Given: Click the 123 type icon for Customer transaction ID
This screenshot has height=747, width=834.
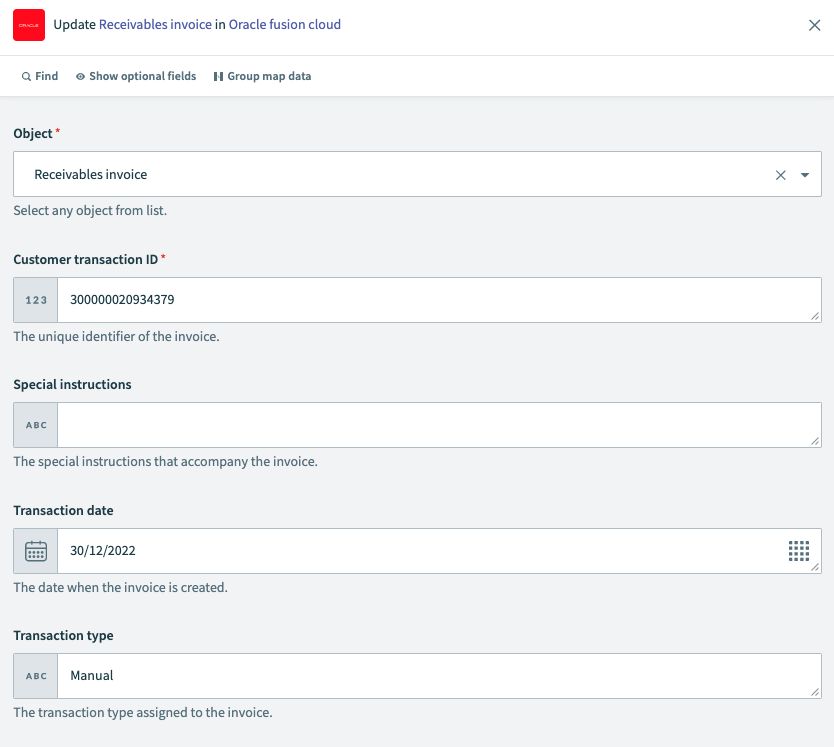Looking at the screenshot, I should (36, 300).
